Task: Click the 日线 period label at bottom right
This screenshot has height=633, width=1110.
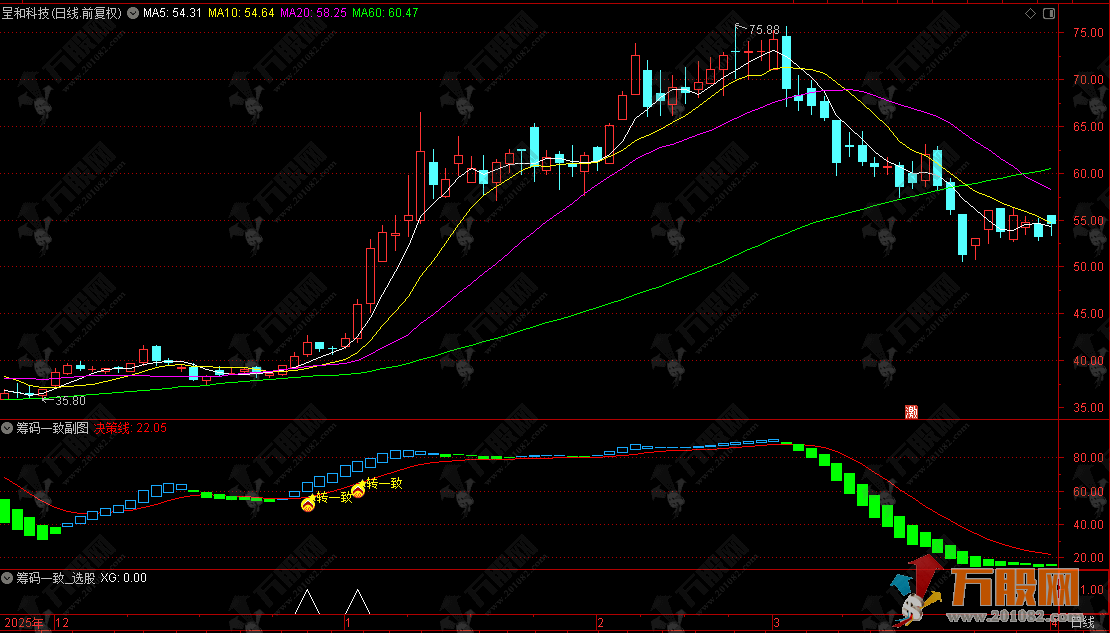Action: (1082, 623)
